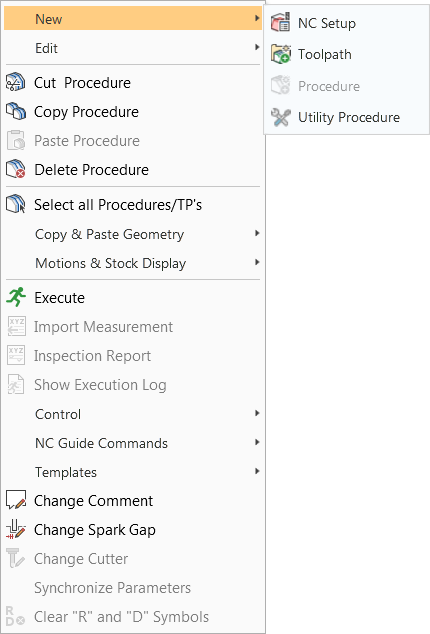
Task: Click the Delete Procedure red-x icon
Action: coord(15,169)
